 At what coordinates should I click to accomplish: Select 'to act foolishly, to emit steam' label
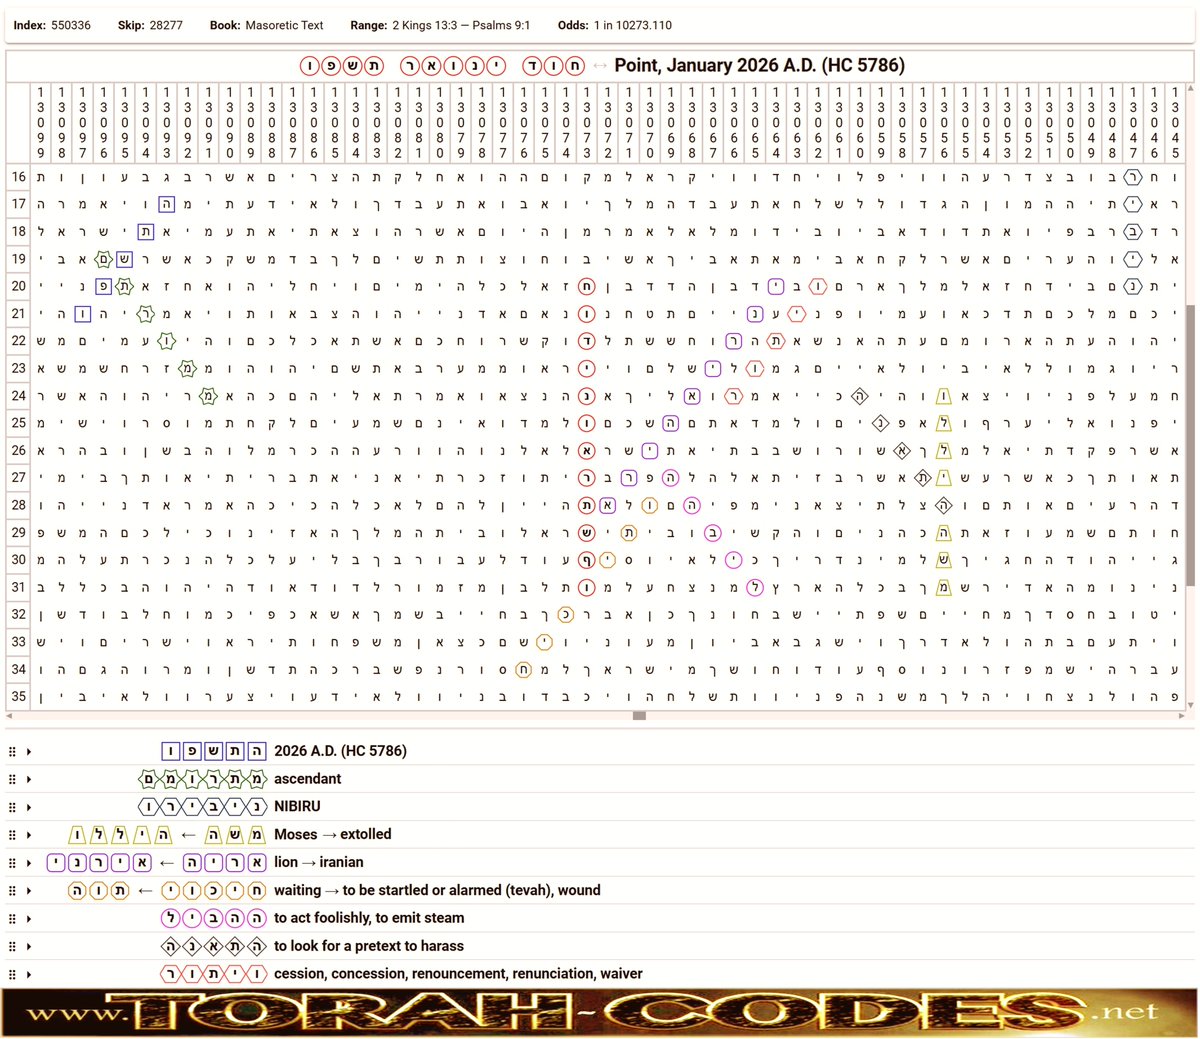click(369, 918)
